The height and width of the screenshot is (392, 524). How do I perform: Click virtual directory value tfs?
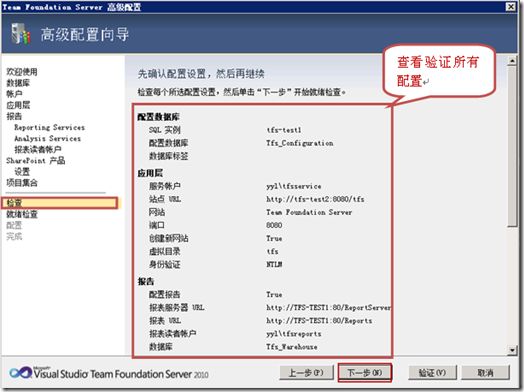272,251
